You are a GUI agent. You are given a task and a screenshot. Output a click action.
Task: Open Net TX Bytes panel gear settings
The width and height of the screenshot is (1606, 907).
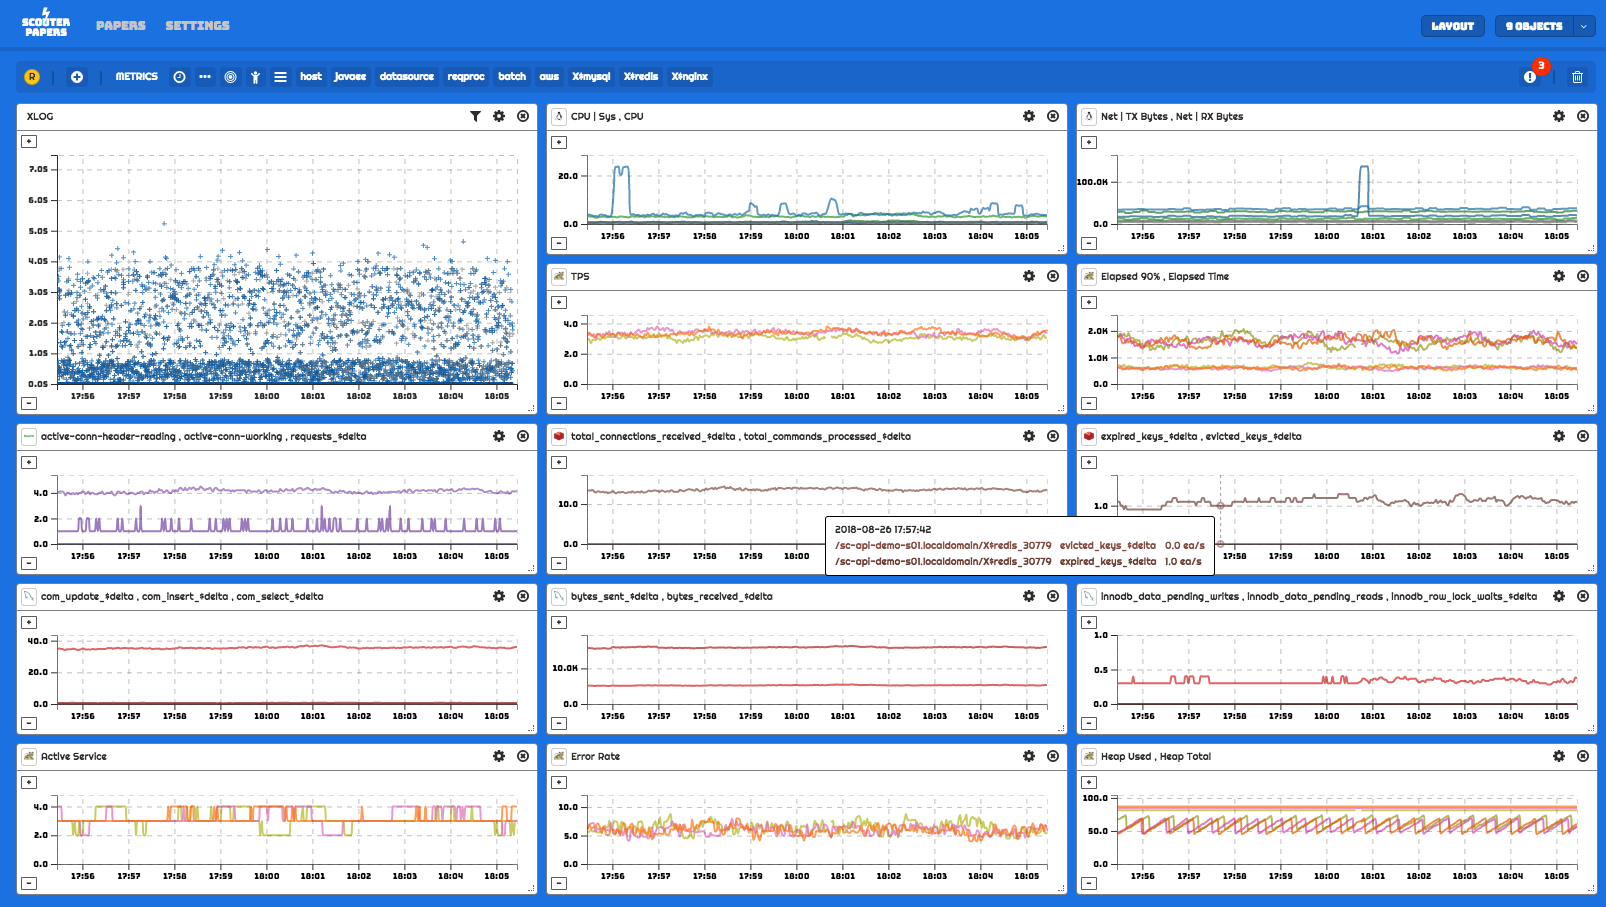1559,116
